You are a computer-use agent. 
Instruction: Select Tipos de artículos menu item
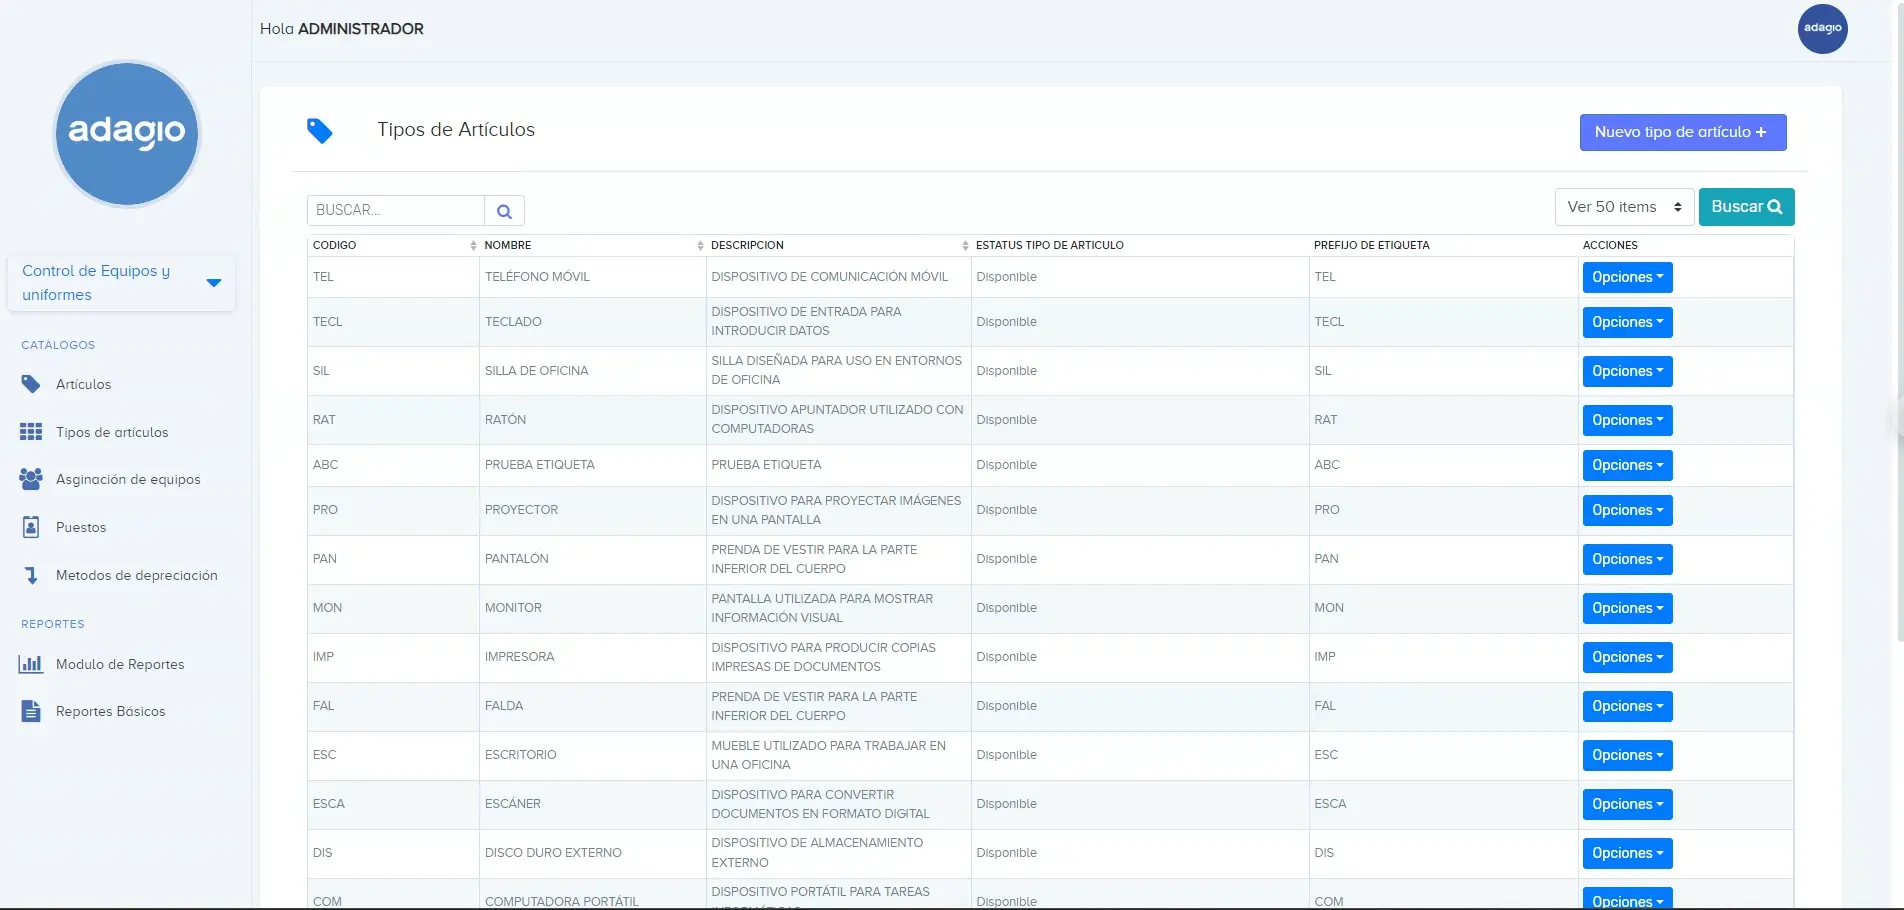112,432
